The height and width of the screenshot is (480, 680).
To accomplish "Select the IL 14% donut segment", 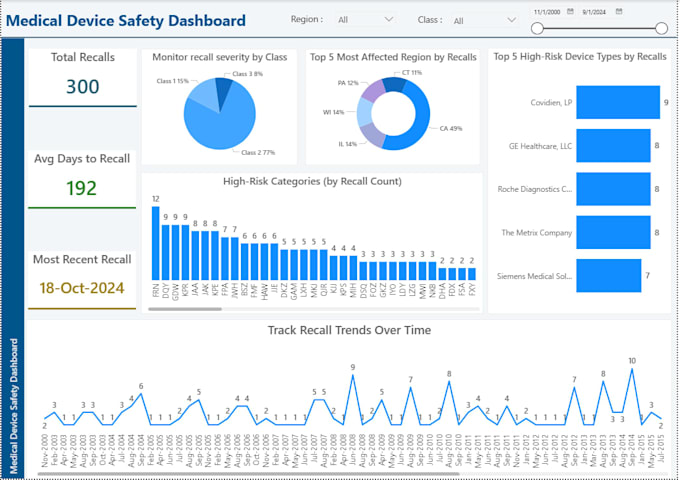I will click(372, 135).
